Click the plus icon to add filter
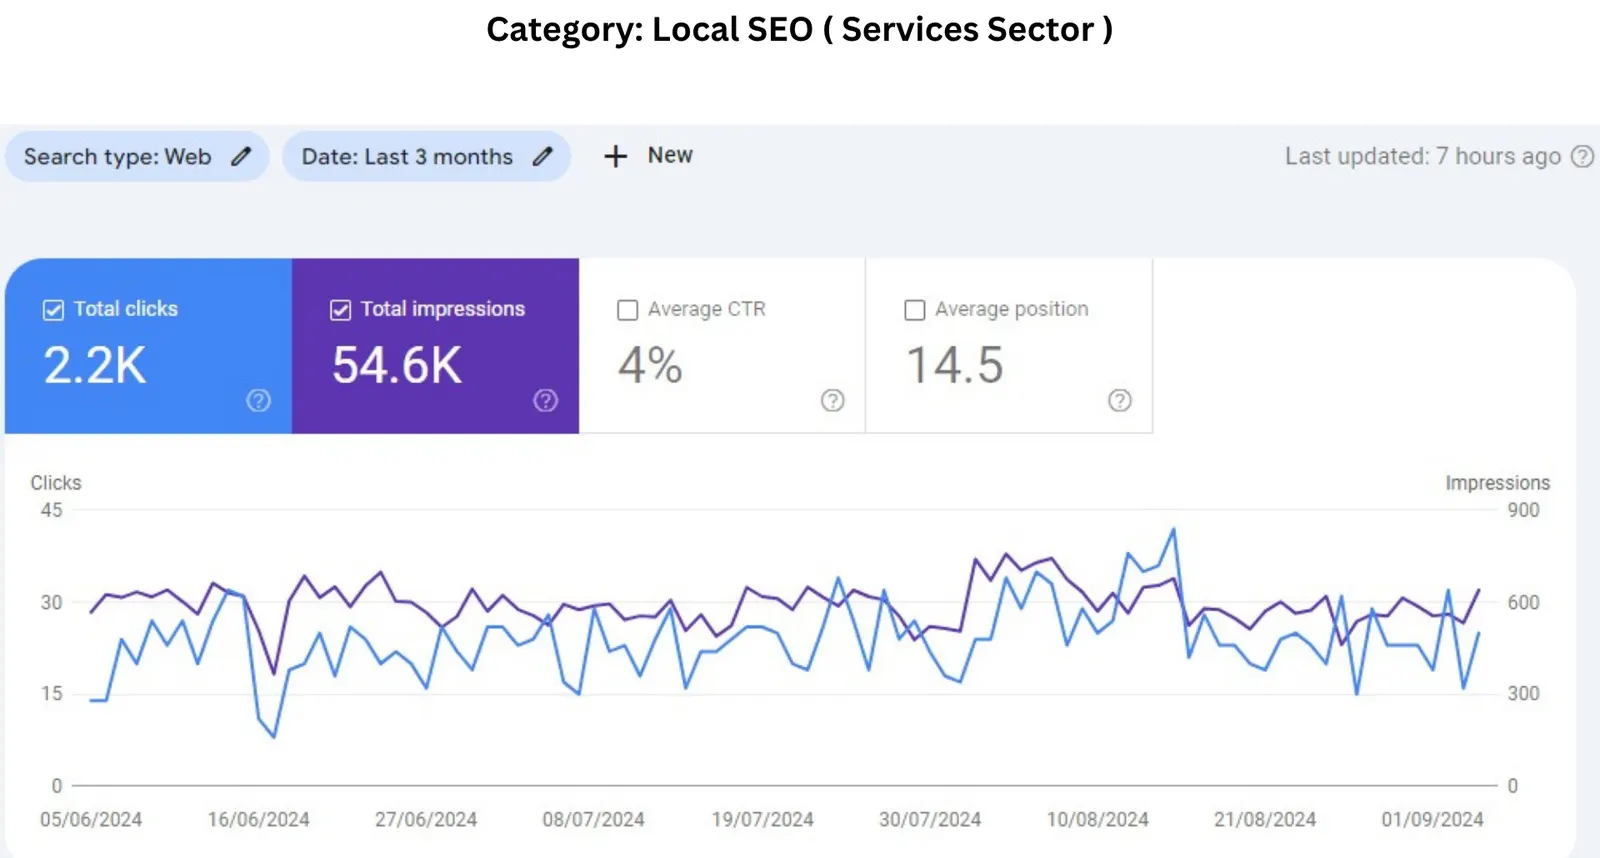The image size is (1600, 858). point(616,156)
